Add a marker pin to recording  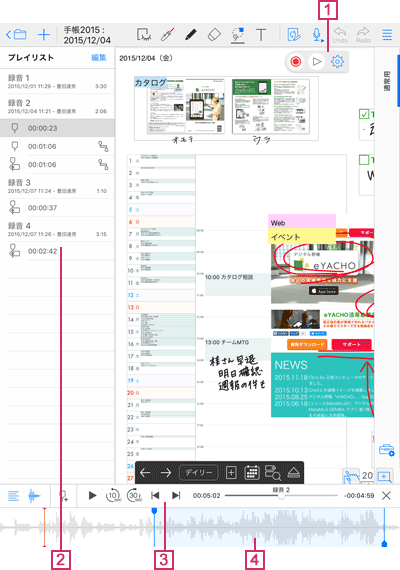click(64, 496)
